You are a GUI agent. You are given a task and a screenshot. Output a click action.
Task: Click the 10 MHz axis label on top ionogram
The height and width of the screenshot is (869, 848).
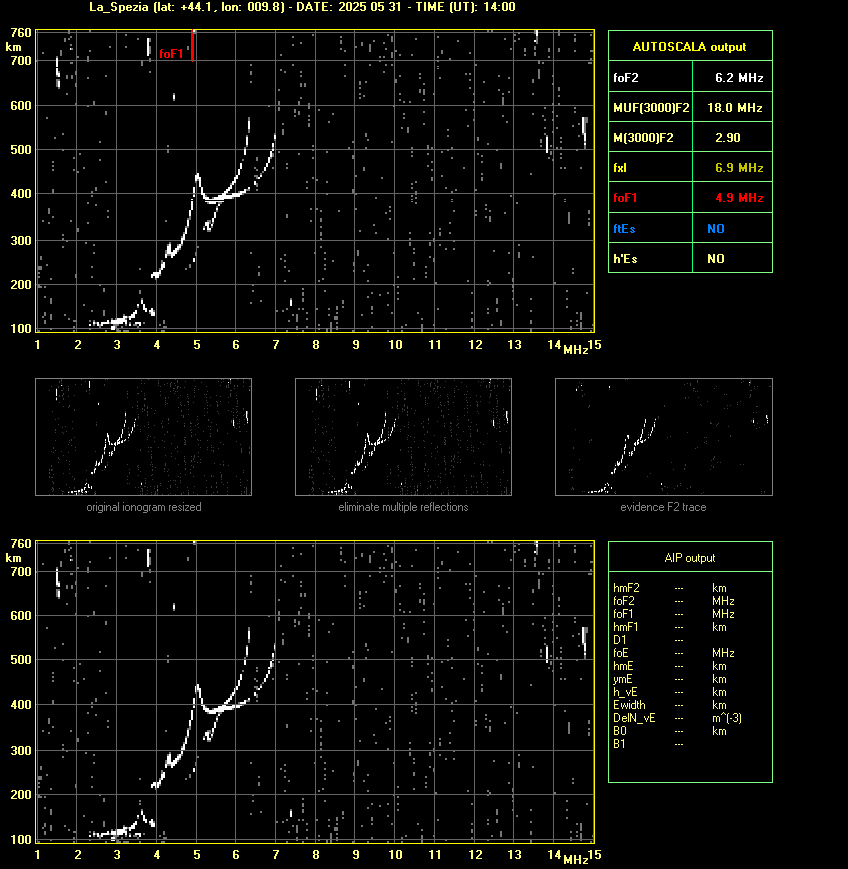tap(395, 345)
